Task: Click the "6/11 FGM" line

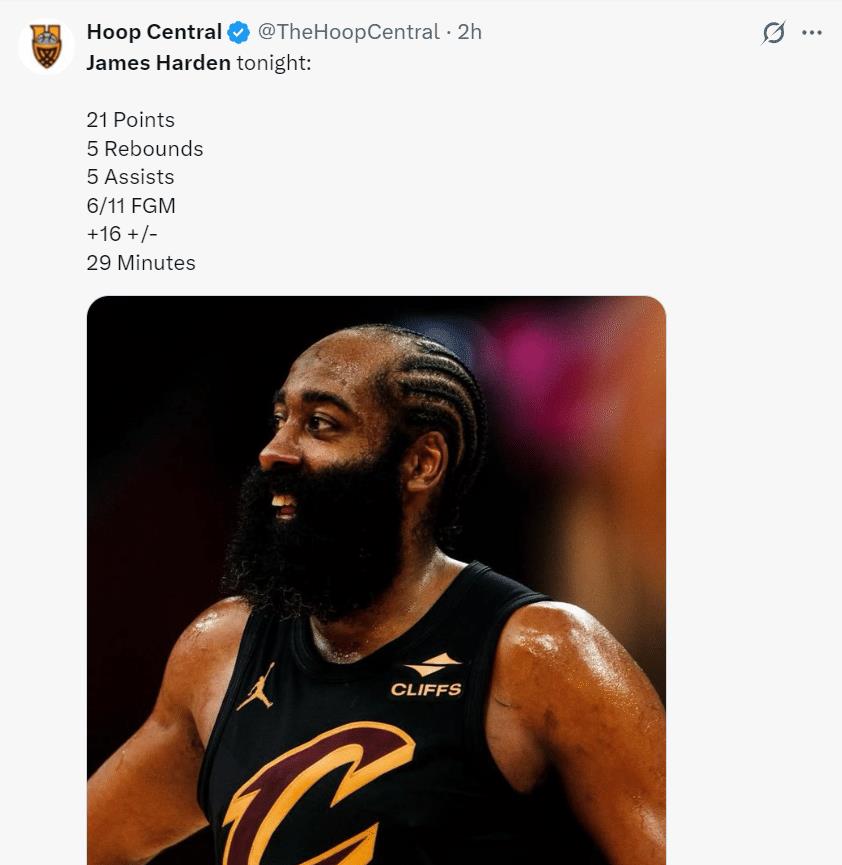Action: pos(131,206)
